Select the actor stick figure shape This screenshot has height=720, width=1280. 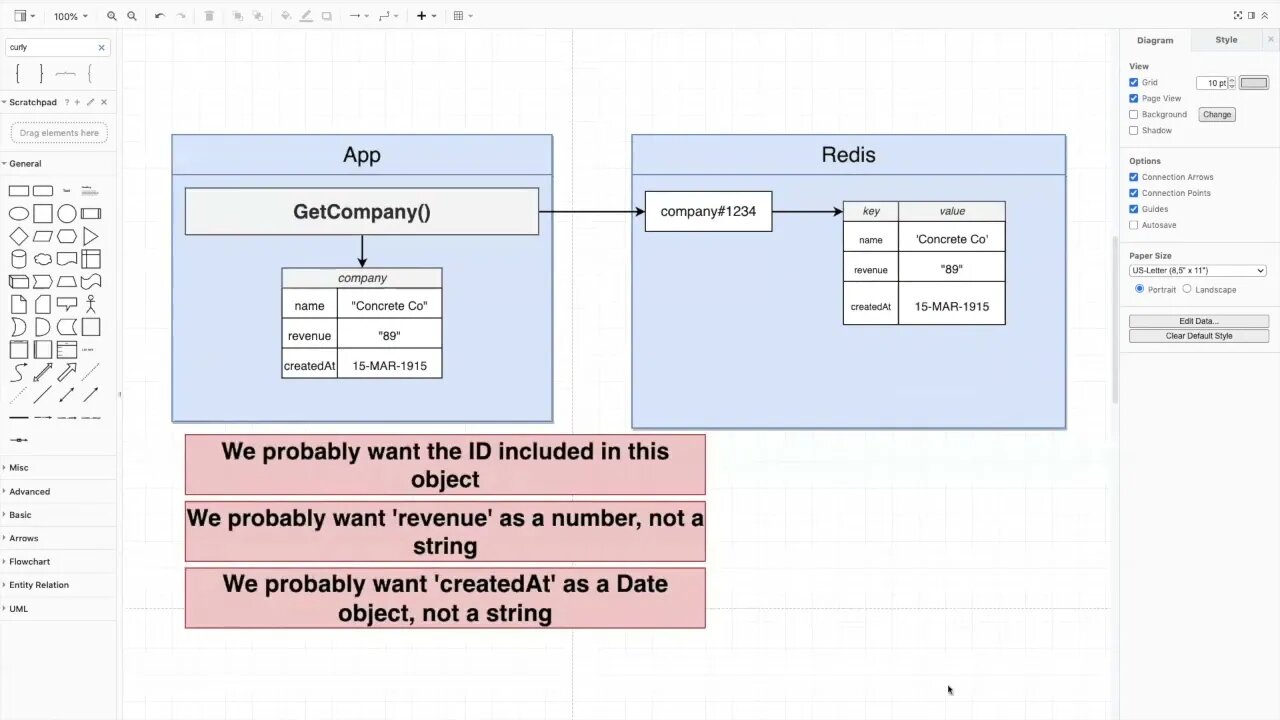point(91,304)
